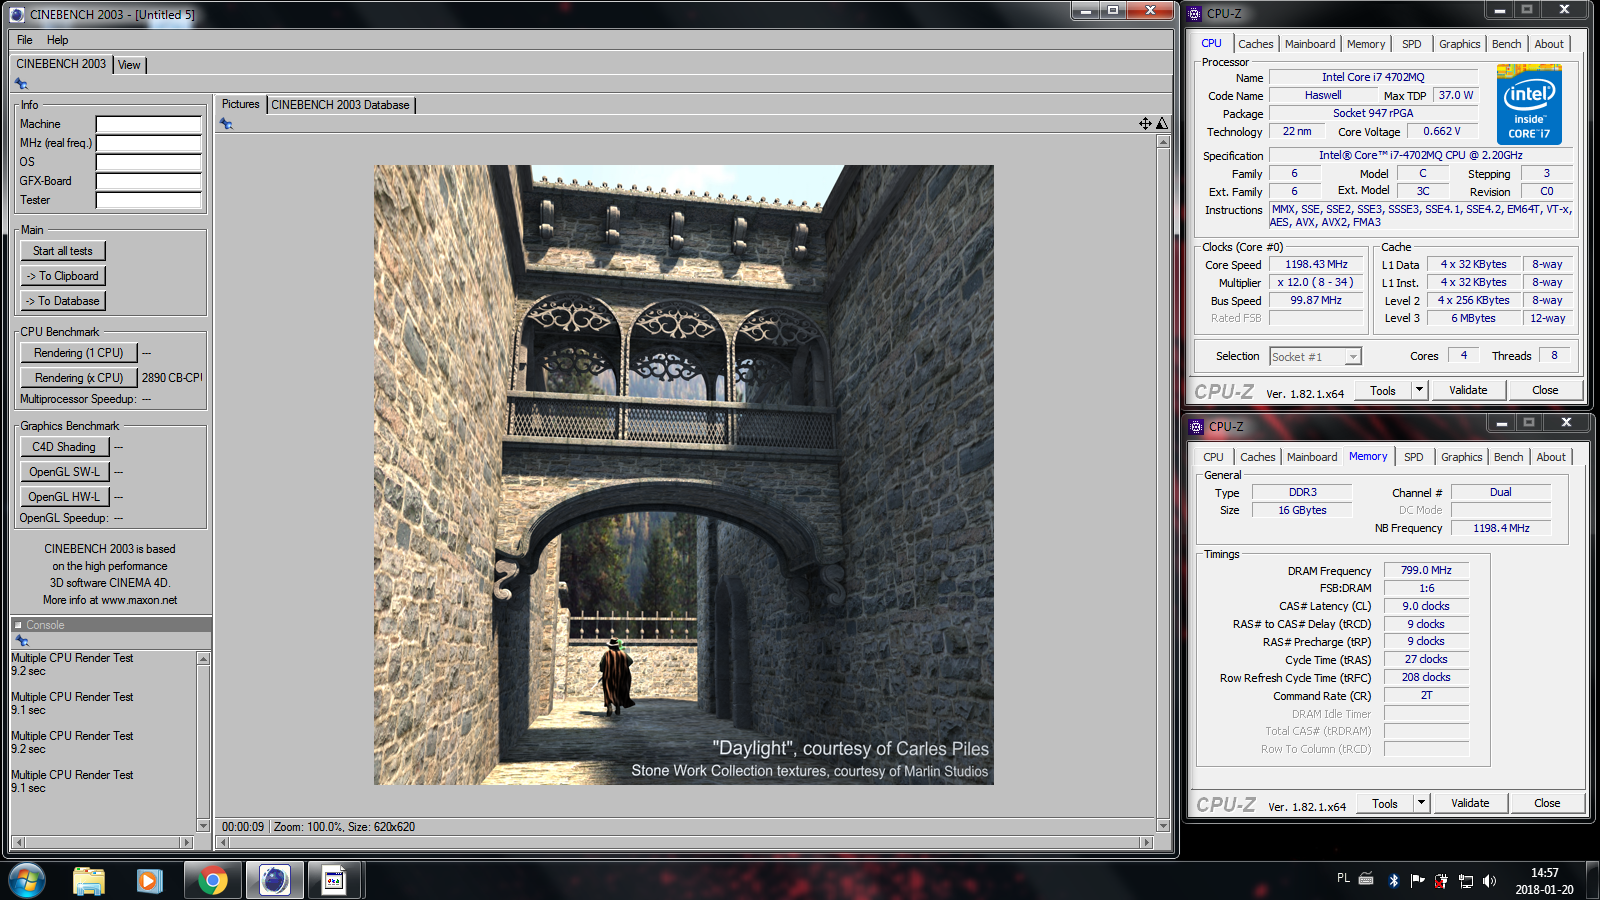Image resolution: width=1600 pixels, height=900 pixels.
Task: Click the Console vertical scrollbar down arrow
Action: [x=203, y=826]
